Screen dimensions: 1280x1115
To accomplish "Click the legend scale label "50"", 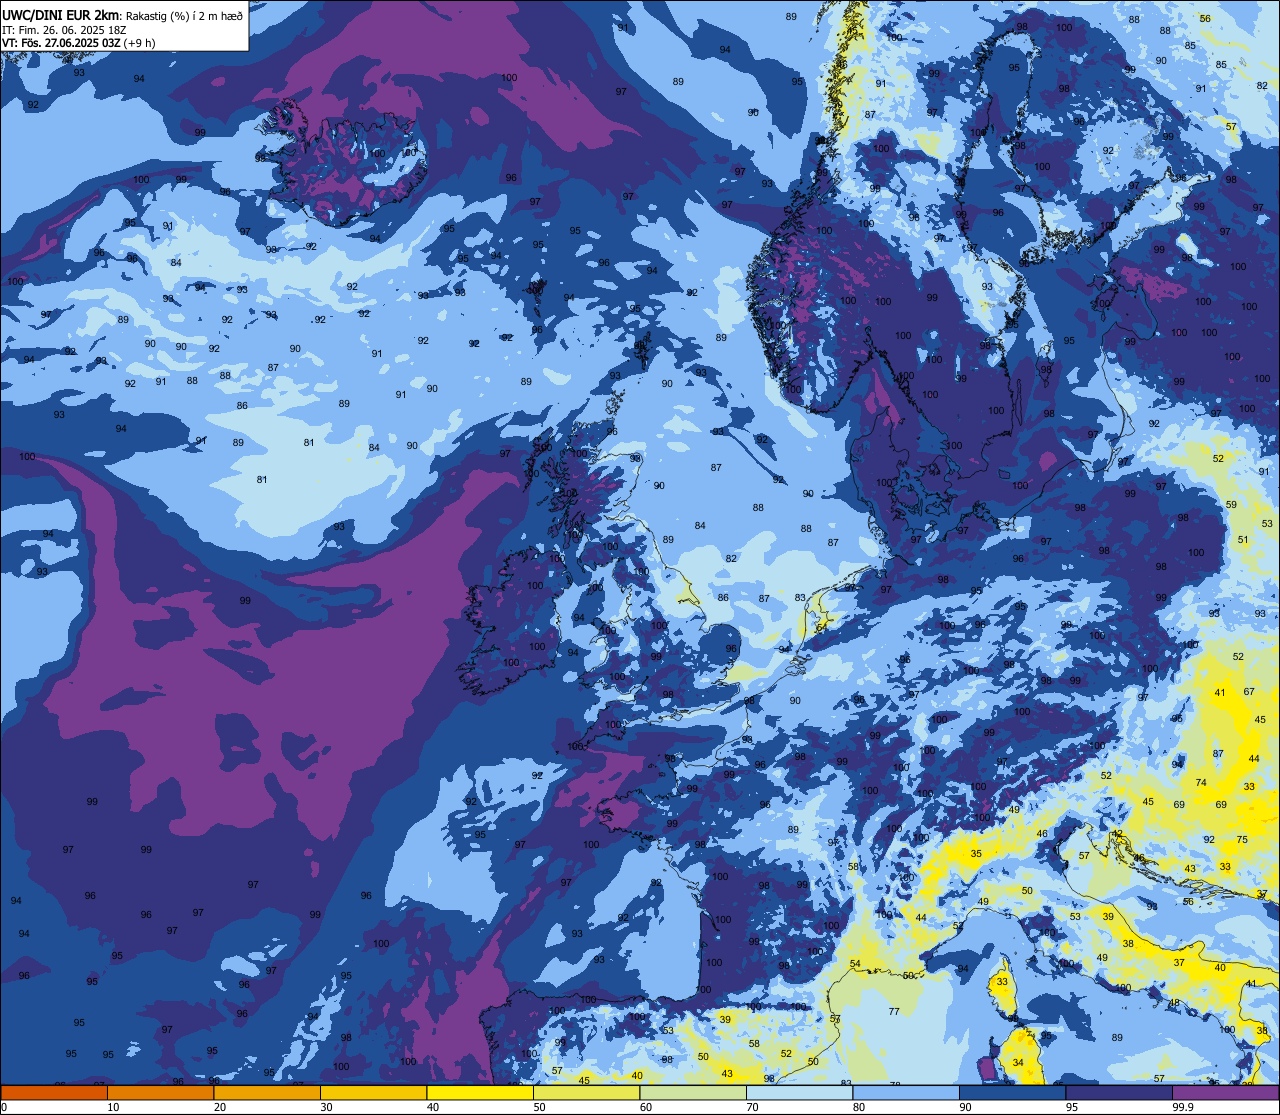I will coord(539,1107).
